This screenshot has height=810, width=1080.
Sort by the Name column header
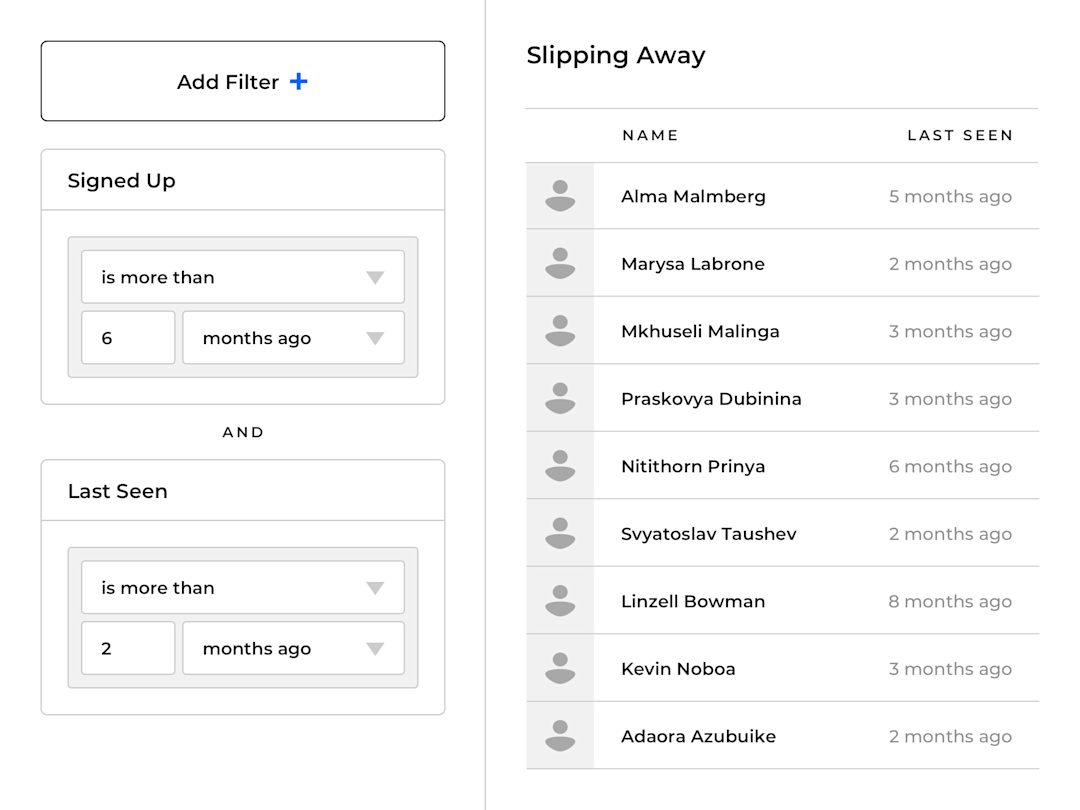[650, 135]
